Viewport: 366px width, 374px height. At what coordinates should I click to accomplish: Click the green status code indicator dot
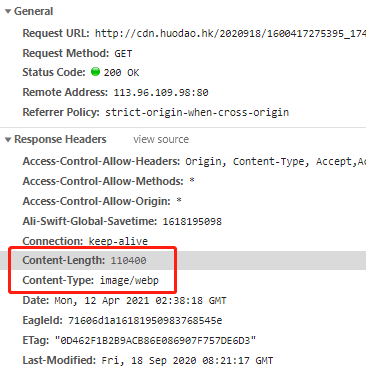click(x=95, y=72)
